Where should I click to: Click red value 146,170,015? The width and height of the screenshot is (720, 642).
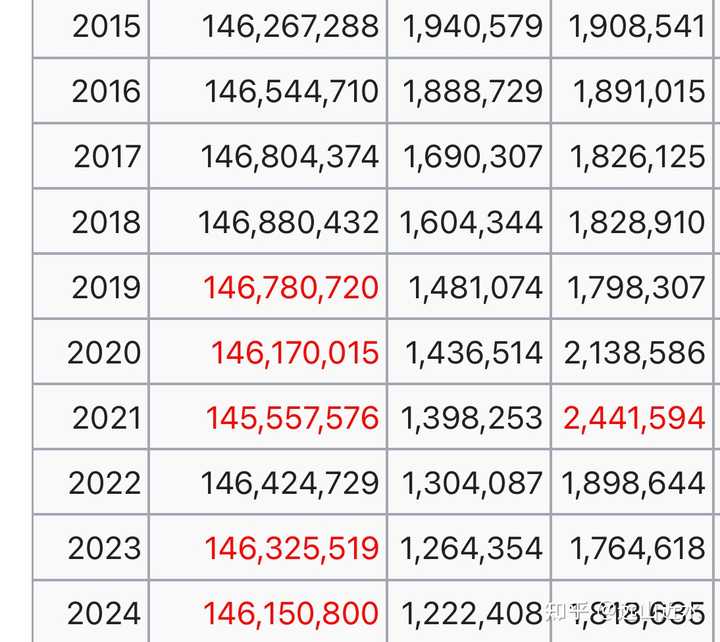click(x=295, y=353)
